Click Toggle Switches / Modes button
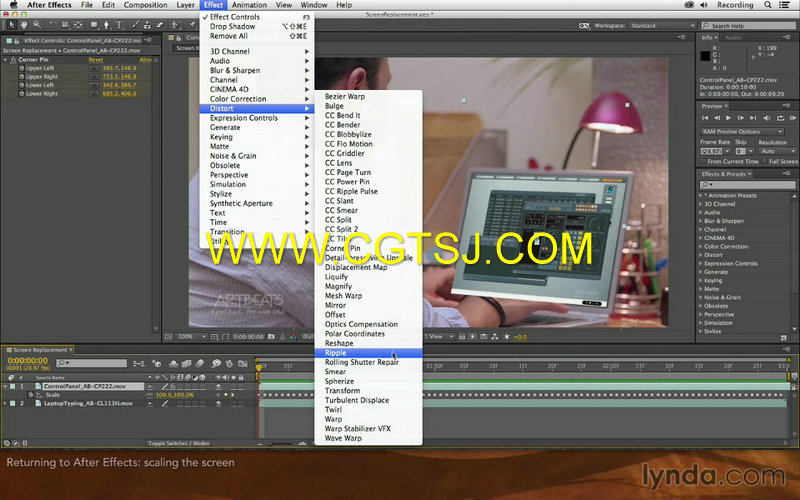The height and width of the screenshot is (500, 800). click(178, 443)
